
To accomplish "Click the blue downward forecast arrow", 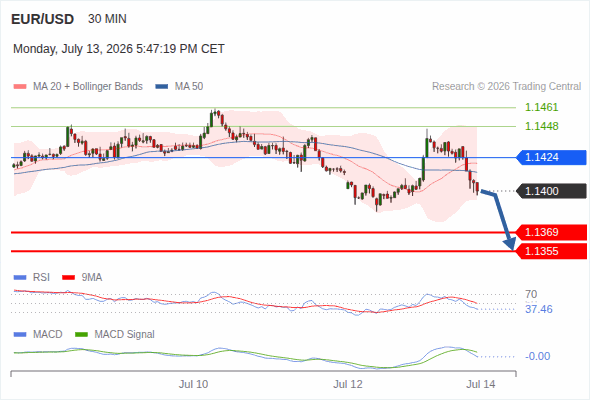I will click(x=499, y=220).
